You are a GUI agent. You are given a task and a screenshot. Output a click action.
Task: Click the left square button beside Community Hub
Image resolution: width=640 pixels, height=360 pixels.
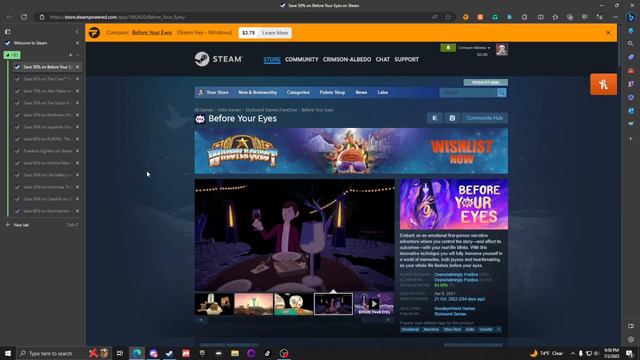[x=435, y=118]
